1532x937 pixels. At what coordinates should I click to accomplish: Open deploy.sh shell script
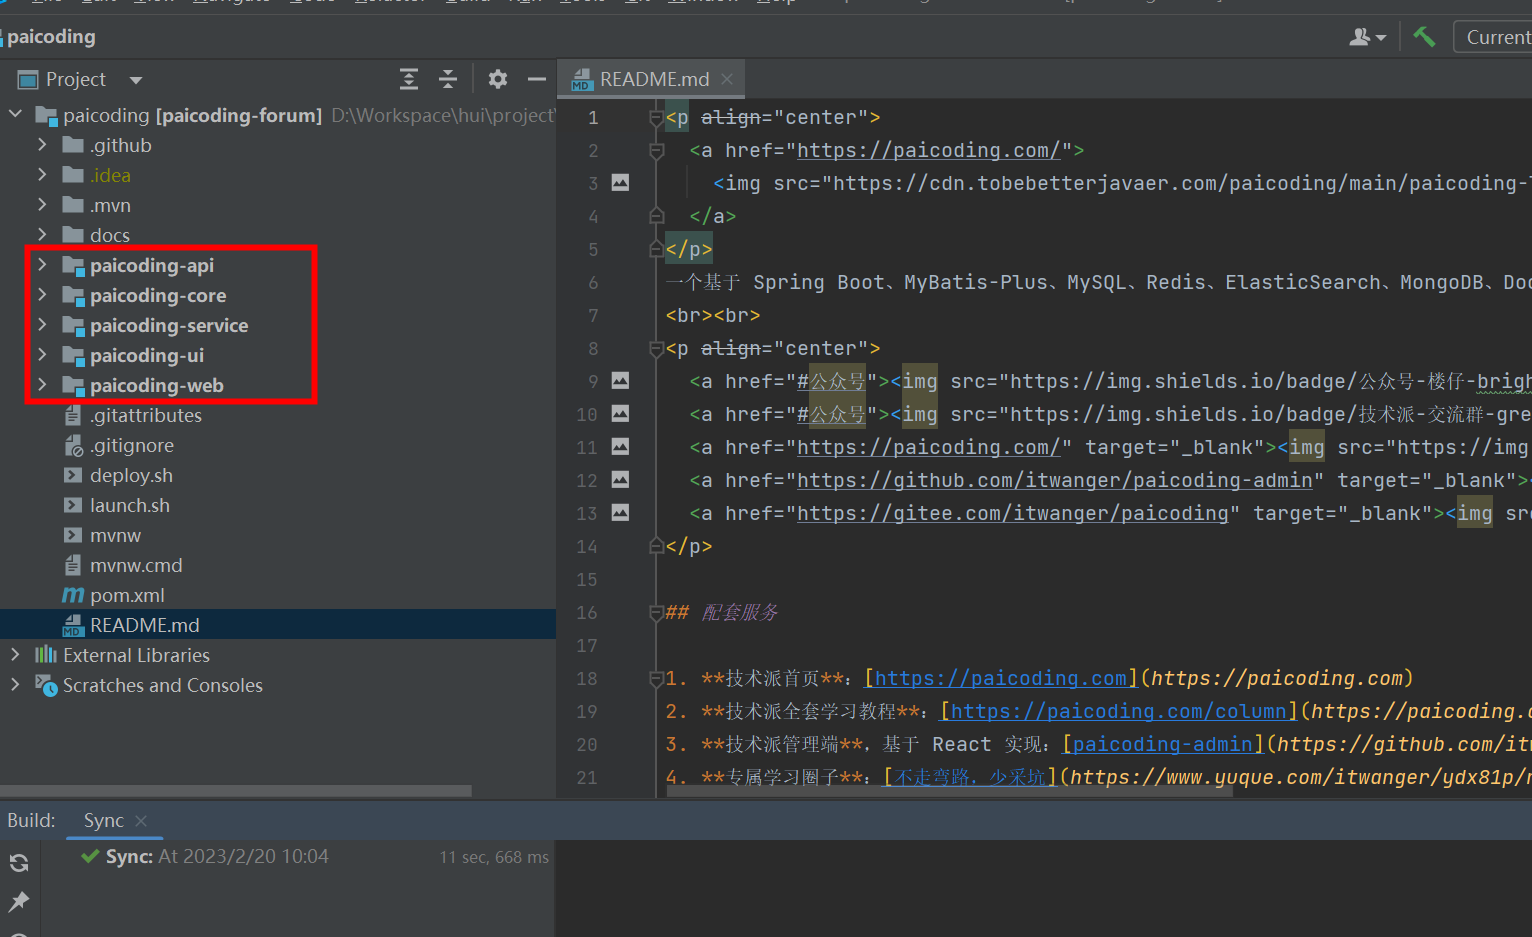131,475
